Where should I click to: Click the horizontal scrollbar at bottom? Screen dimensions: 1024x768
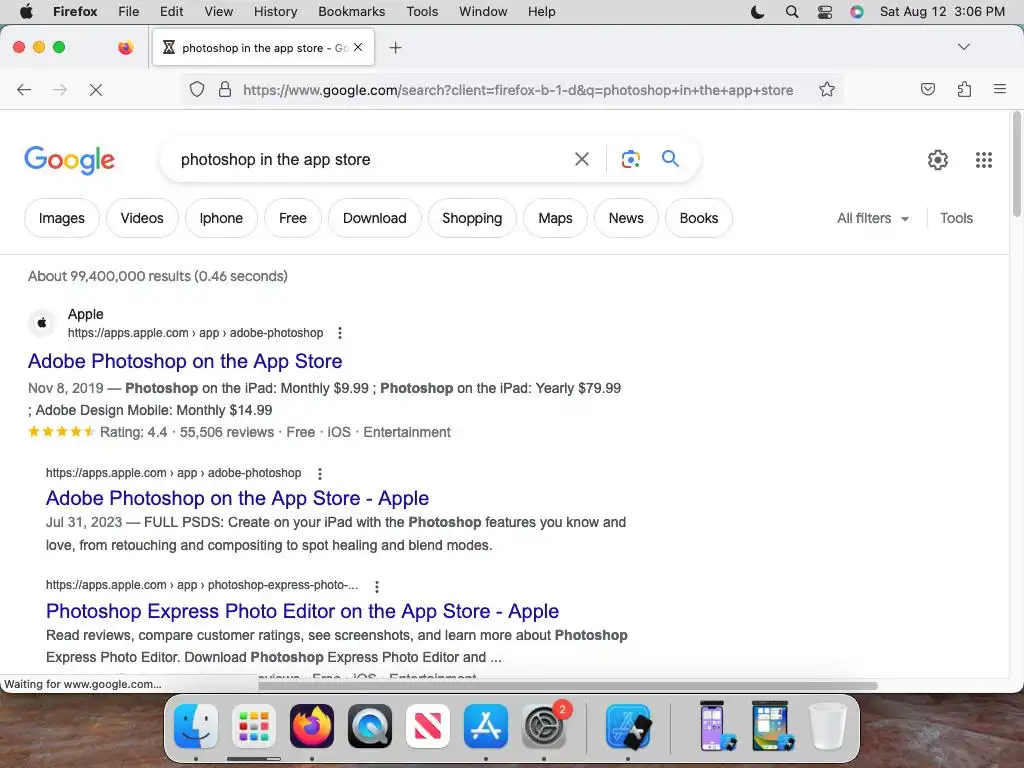click(567, 686)
